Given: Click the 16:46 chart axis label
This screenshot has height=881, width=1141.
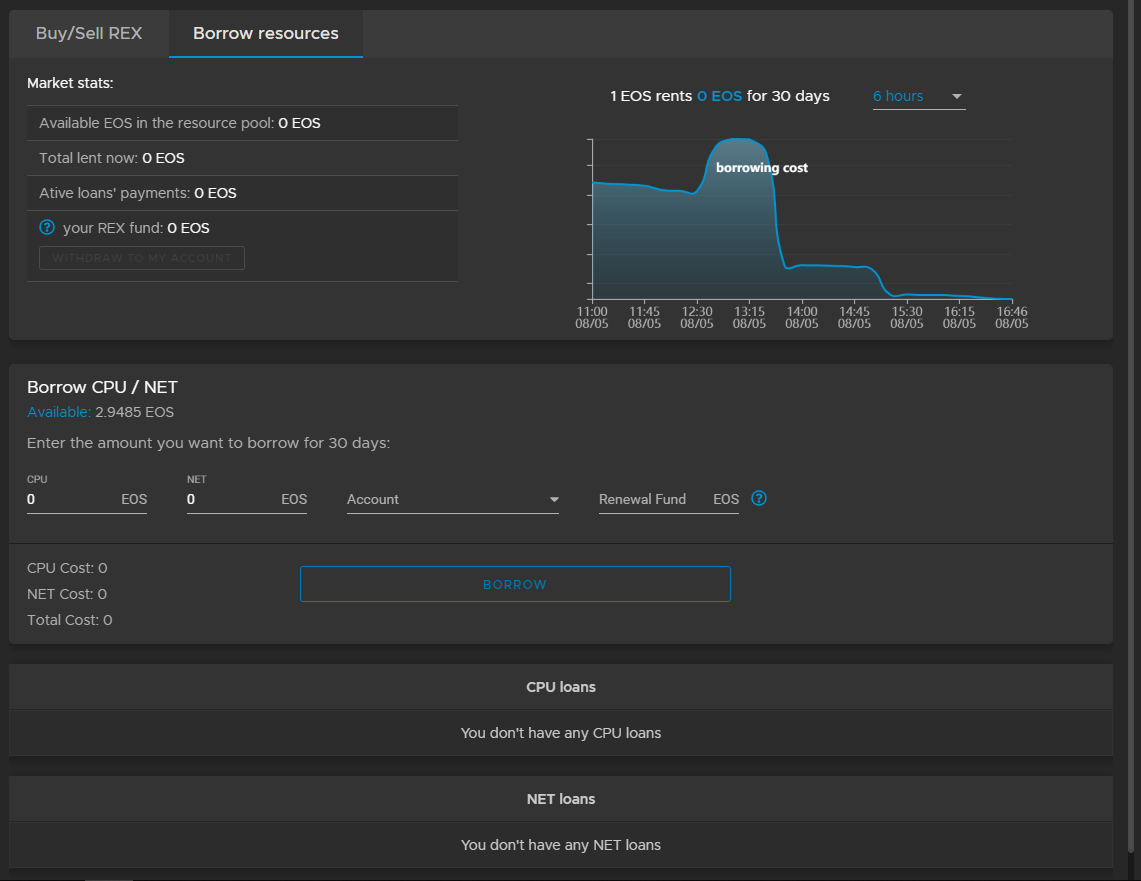Looking at the screenshot, I should tap(1012, 317).
